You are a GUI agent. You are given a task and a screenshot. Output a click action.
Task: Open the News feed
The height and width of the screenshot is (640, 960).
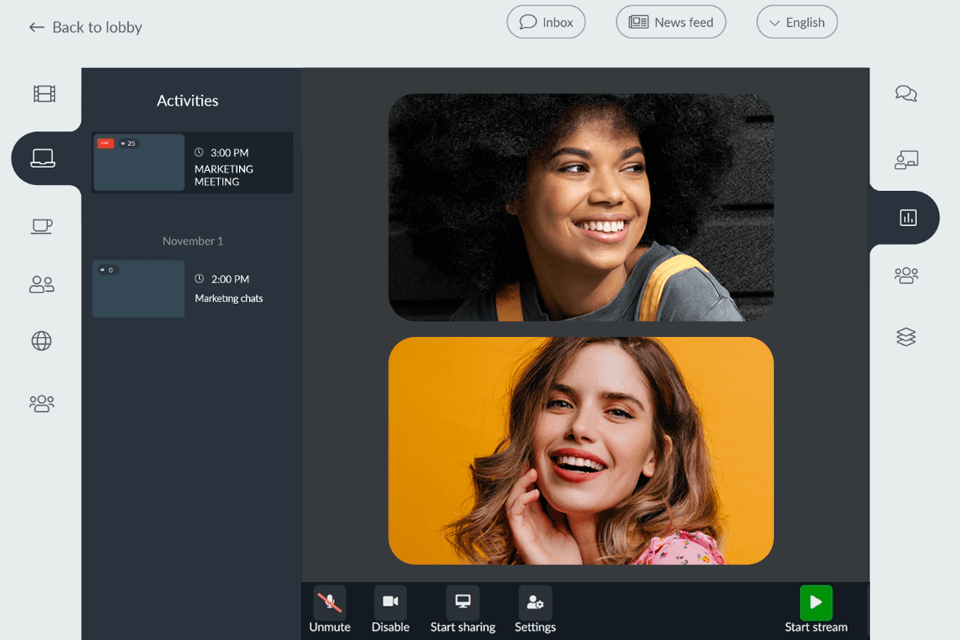click(671, 21)
